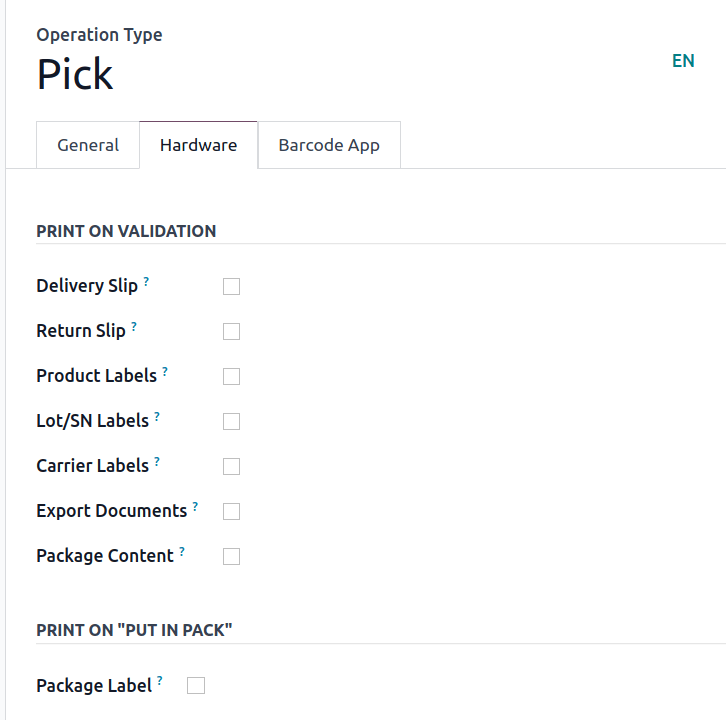Image resolution: width=726 pixels, height=720 pixels.
Task: Click the EN language translation button
Action: point(683,61)
